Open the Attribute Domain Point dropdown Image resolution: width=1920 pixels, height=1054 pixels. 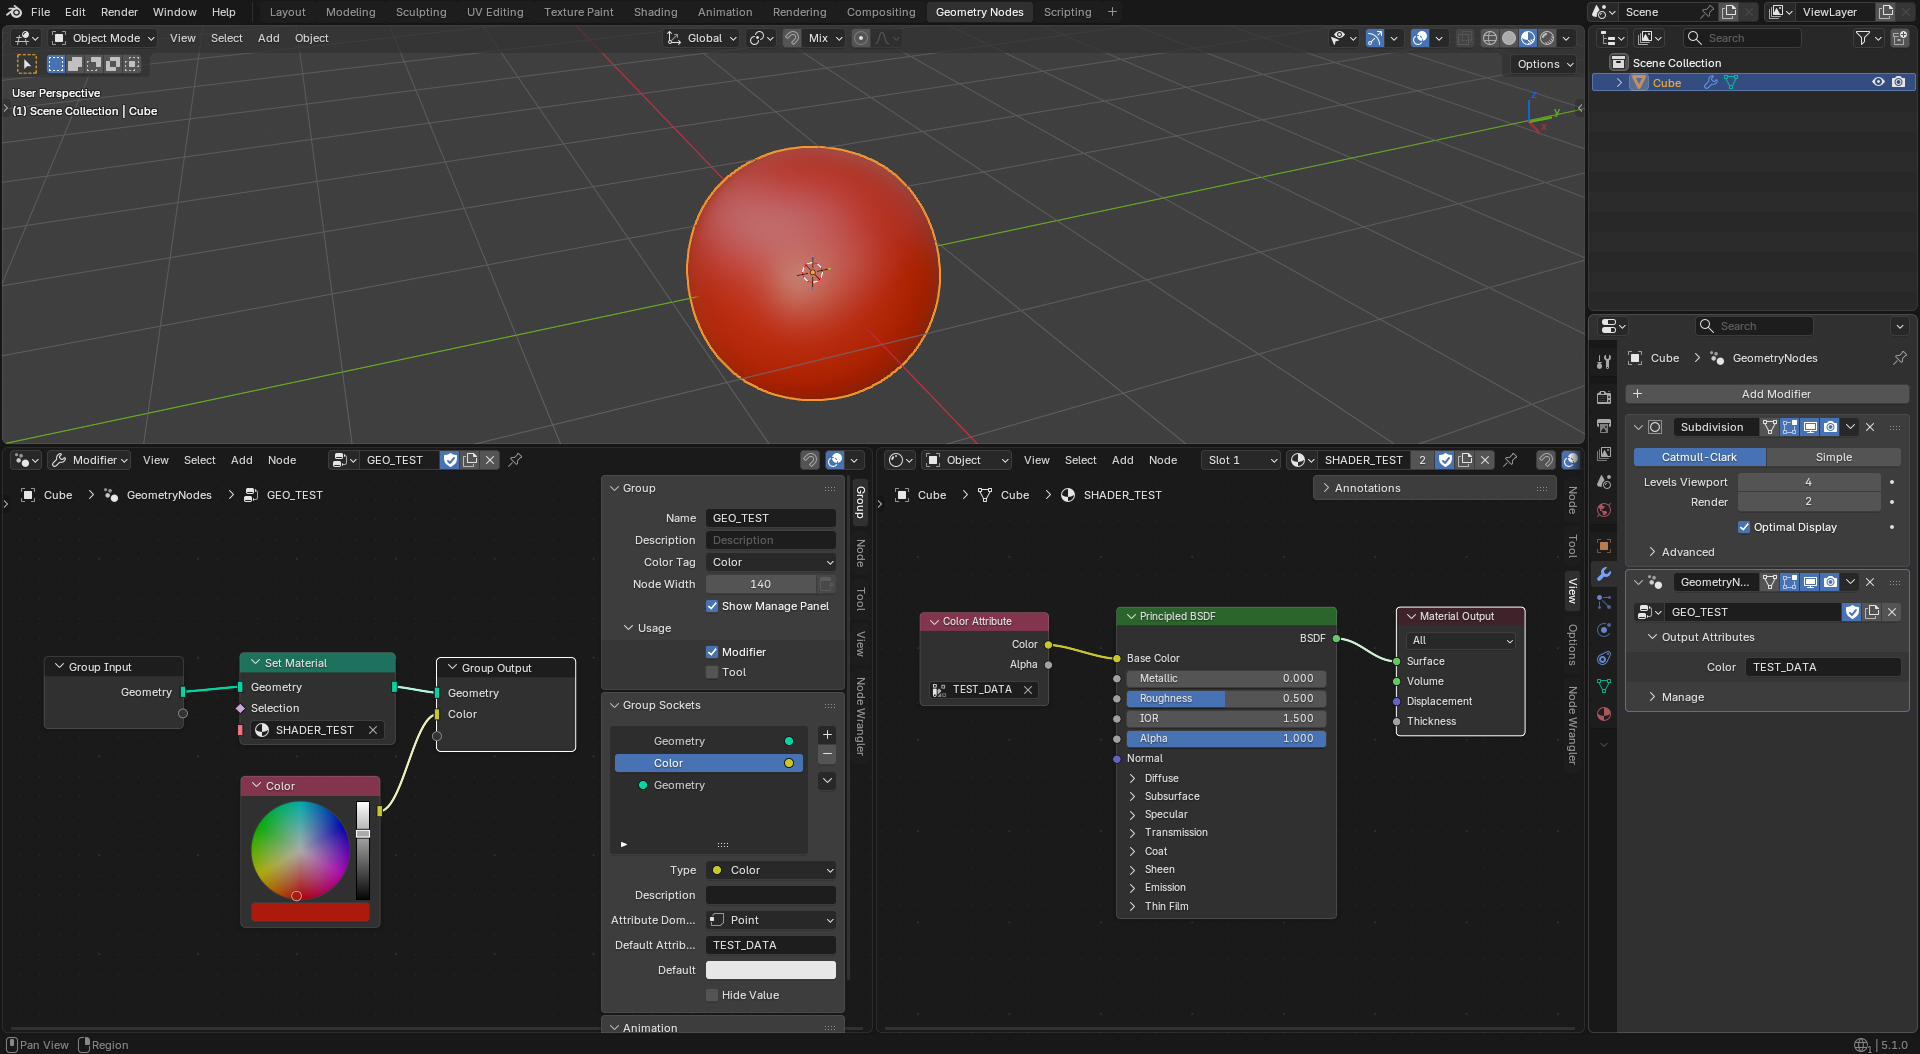pos(770,920)
